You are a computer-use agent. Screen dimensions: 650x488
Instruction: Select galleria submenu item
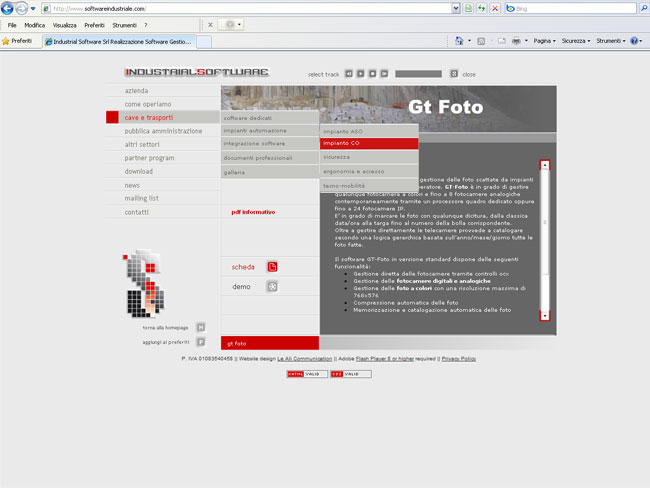coord(270,172)
